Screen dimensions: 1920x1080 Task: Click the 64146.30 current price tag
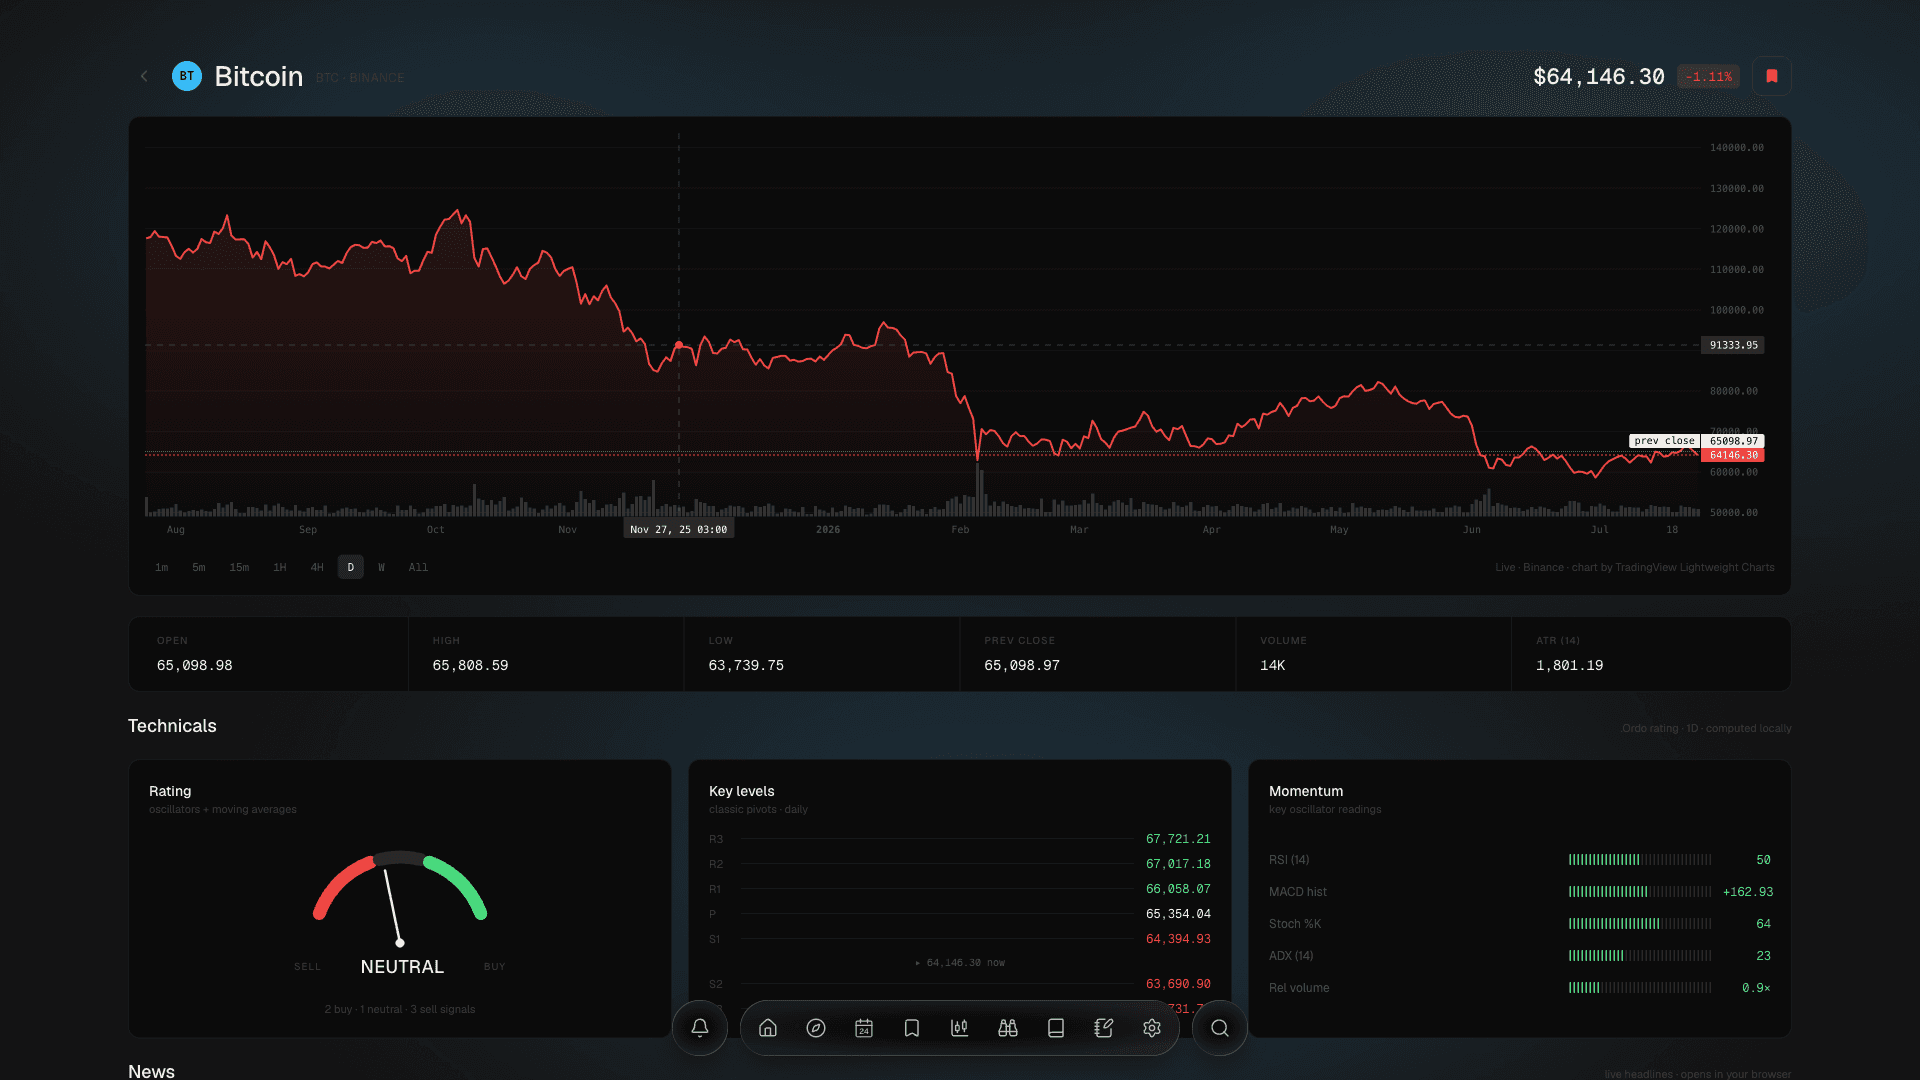tap(1733, 455)
